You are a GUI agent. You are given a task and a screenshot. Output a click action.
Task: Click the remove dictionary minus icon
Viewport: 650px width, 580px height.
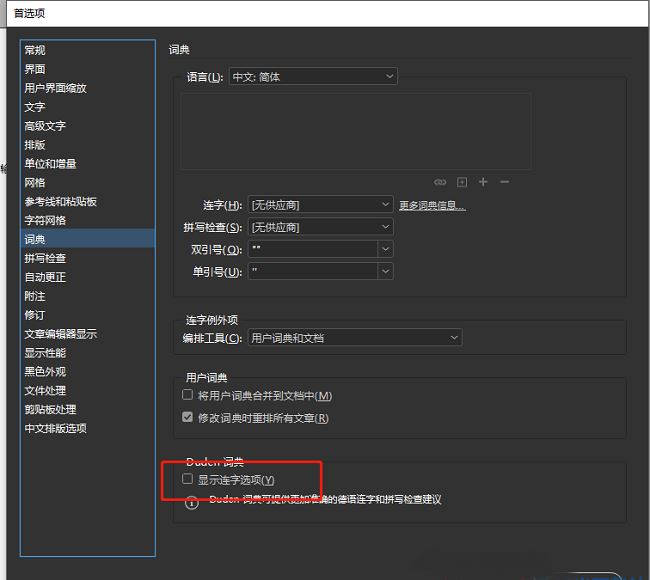pyautogui.click(x=504, y=182)
